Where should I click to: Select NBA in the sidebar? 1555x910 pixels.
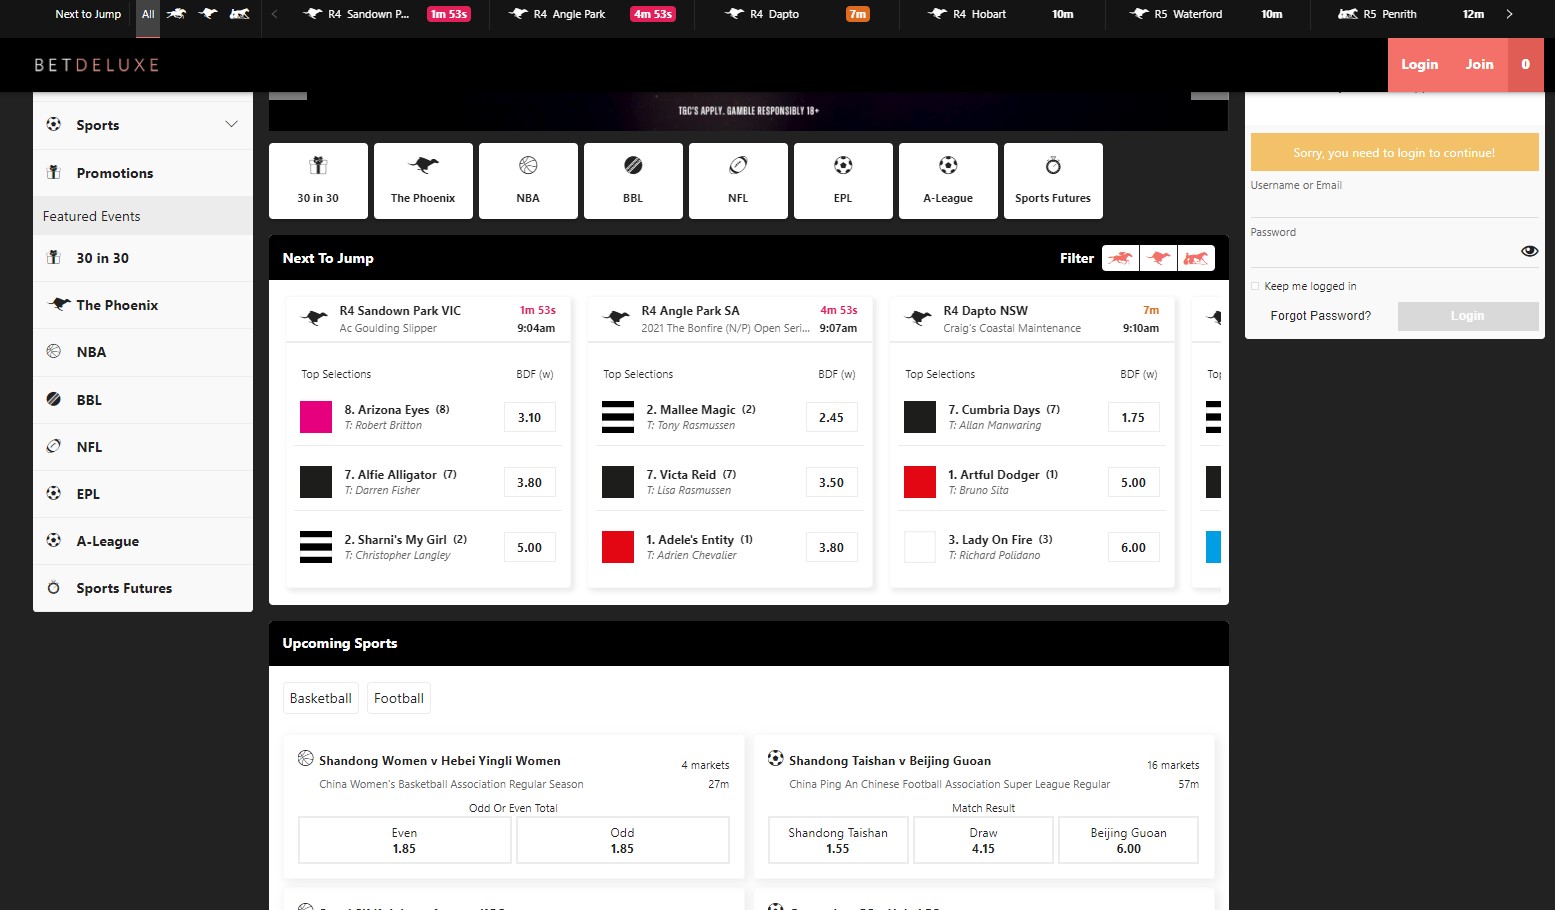coord(143,352)
